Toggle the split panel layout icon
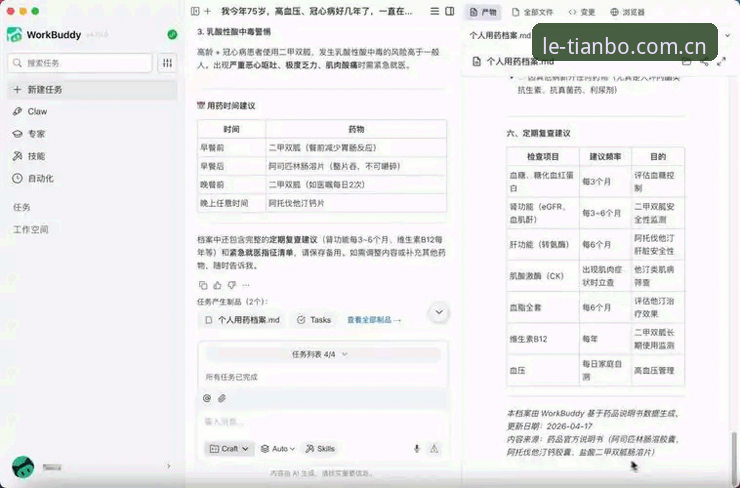The image size is (740, 488). point(450,11)
